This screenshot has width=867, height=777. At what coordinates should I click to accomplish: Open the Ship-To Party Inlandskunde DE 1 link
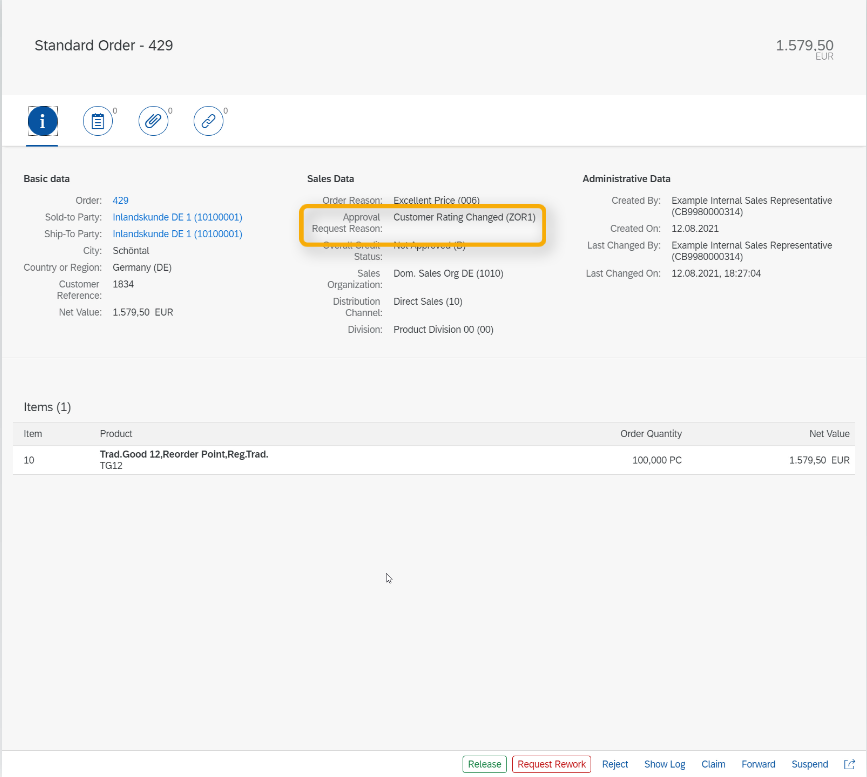tap(177, 233)
